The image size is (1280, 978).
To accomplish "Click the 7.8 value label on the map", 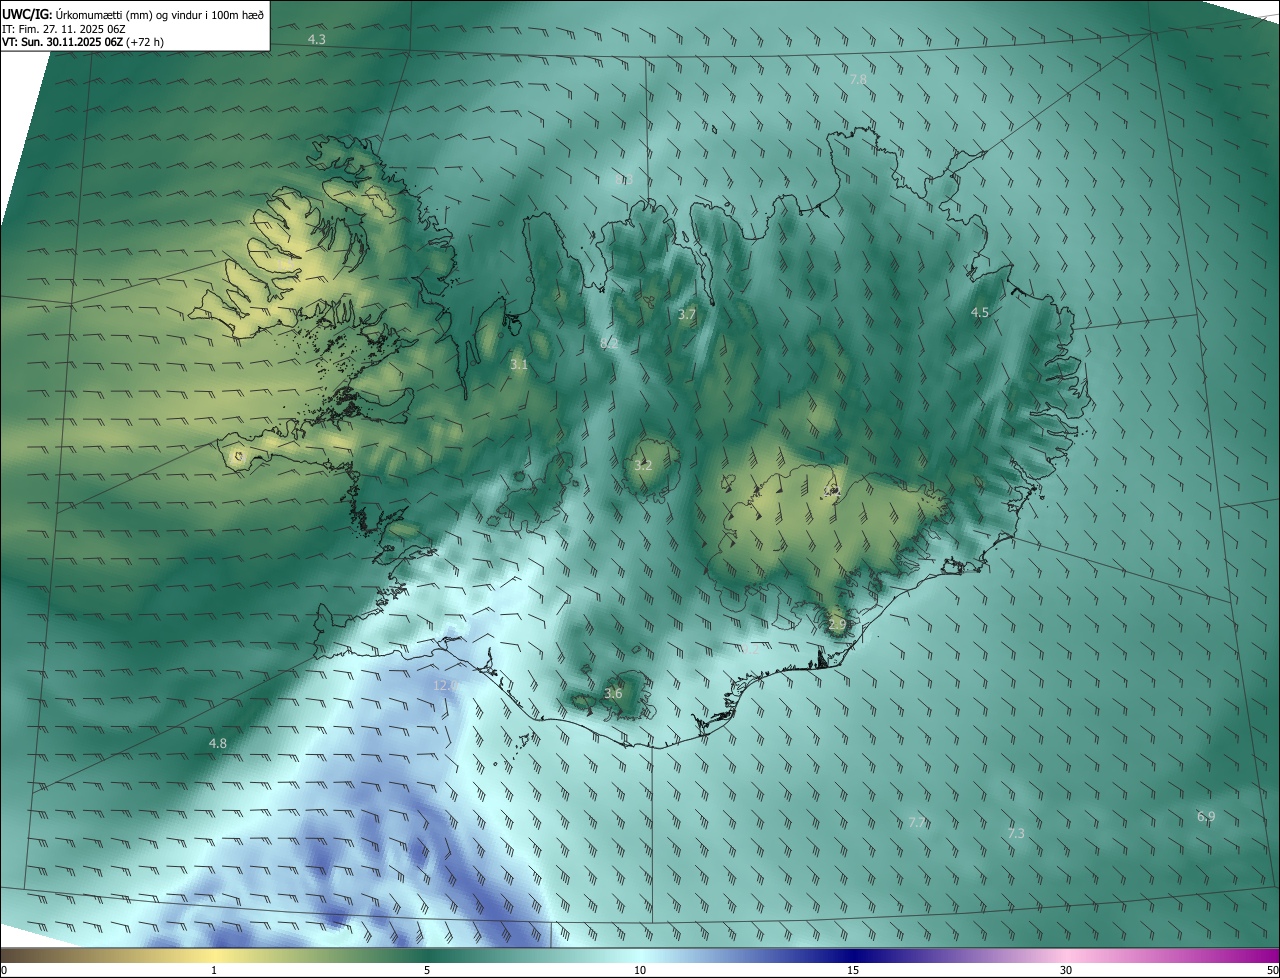I will 858,79.
